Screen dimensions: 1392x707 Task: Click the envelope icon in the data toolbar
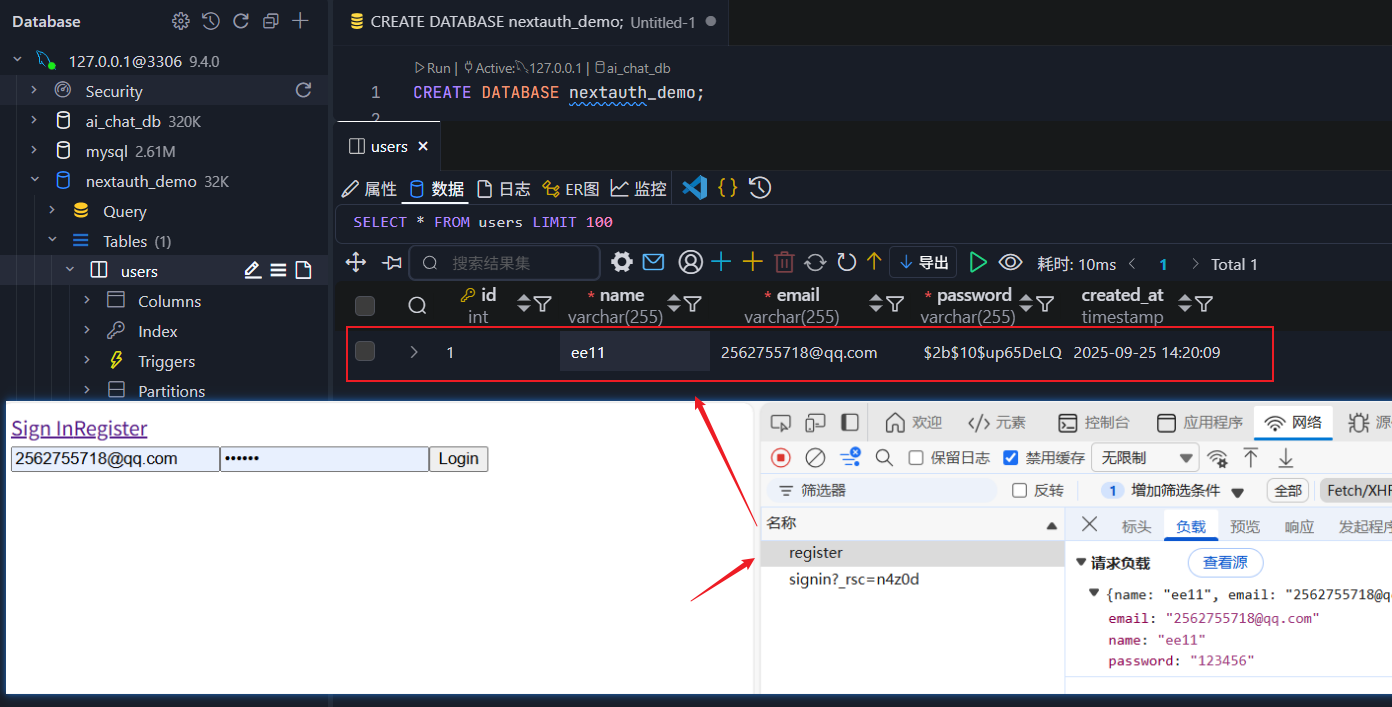coord(653,262)
